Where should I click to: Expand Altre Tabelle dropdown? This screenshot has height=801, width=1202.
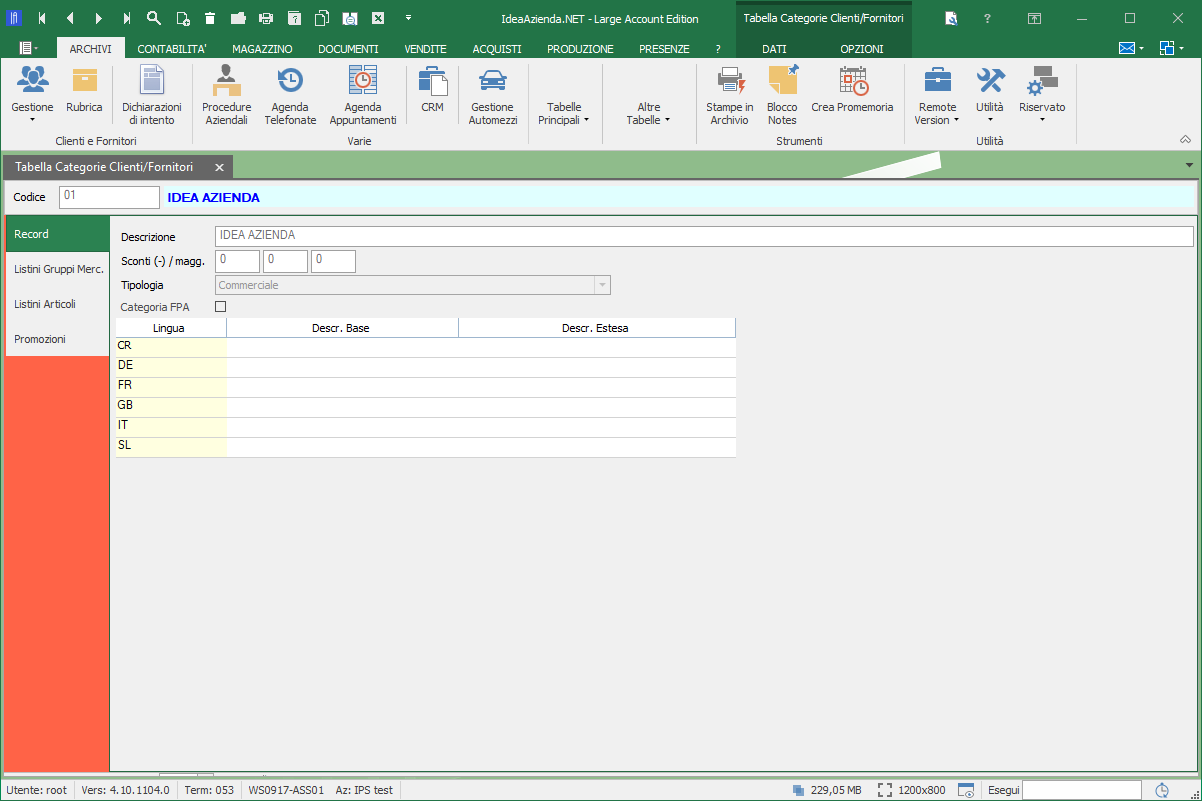pyautogui.click(x=649, y=113)
